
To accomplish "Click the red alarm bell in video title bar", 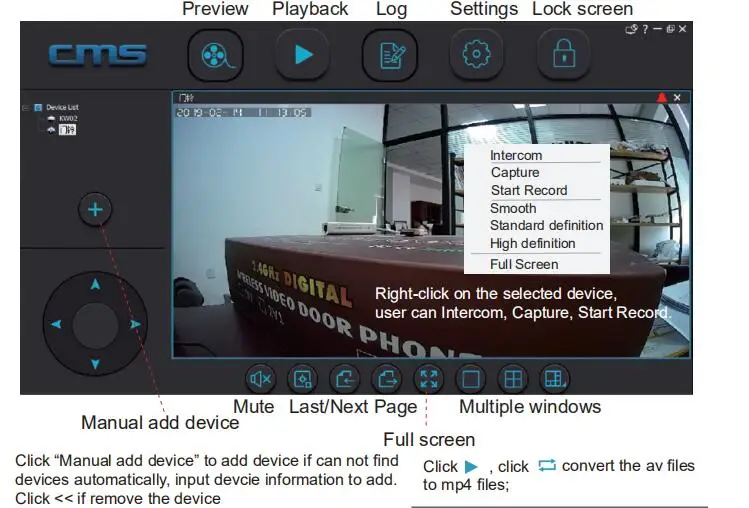I will click(662, 97).
